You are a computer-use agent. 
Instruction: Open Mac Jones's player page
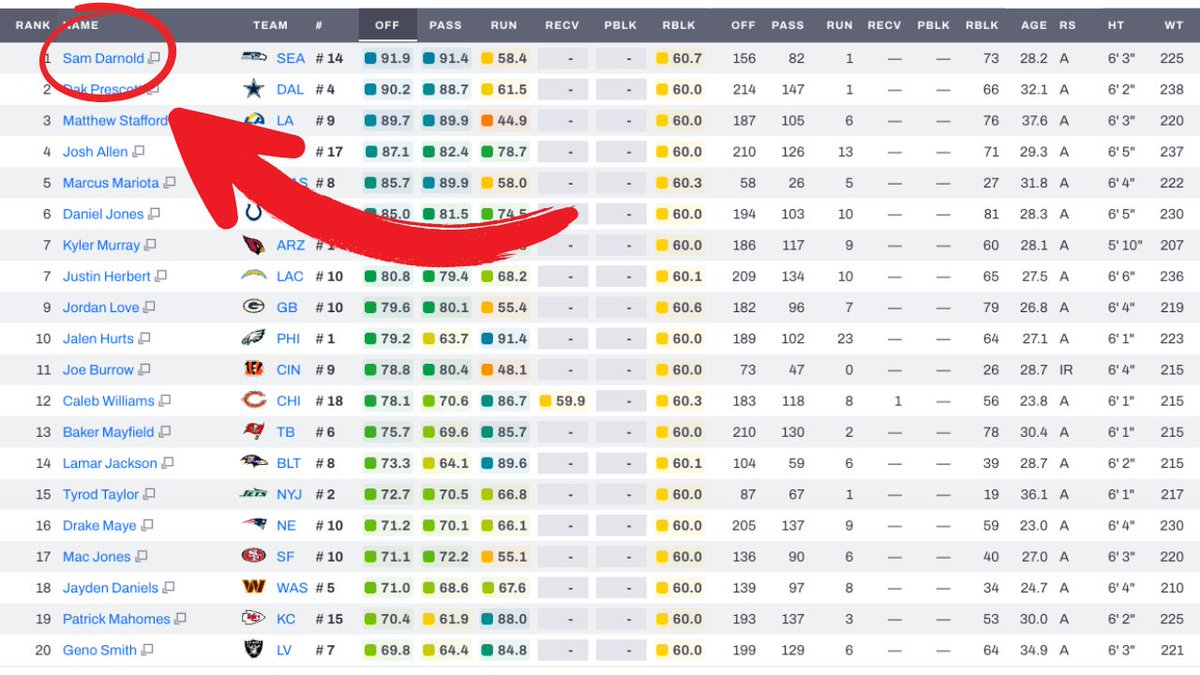pyautogui.click(x=97, y=557)
